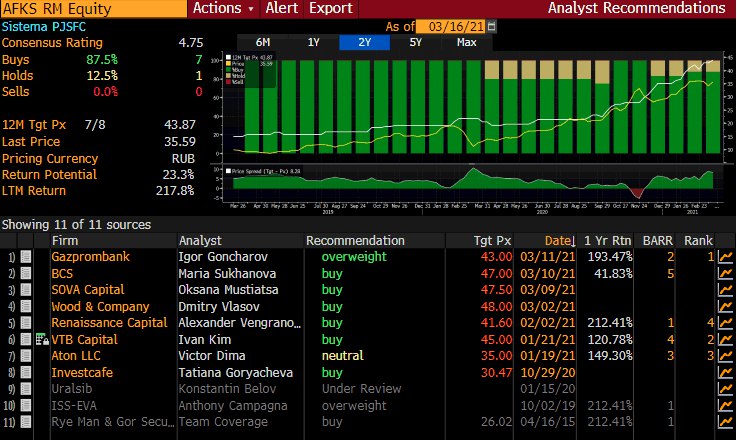737x440 pixels.
Task: Click the Sistema PJSFC company name
Action: click(44, 27)
